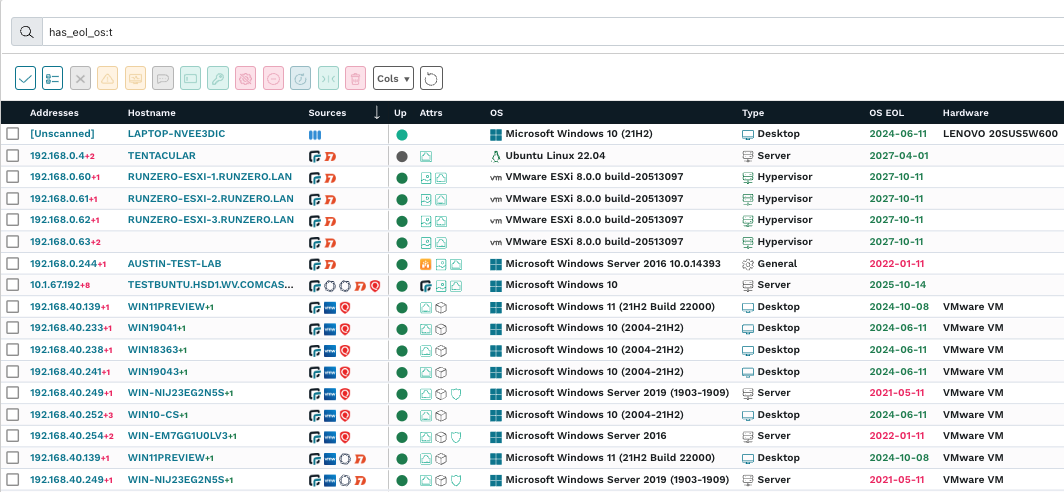
Task: Tick the AUSTIN-TEST-LAB row checkbox
Action: tap(13, 264)
